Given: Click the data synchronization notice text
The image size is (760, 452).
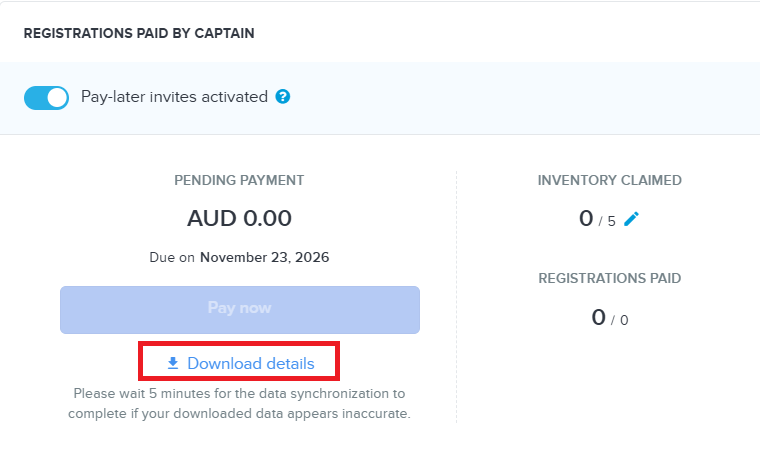Looking at the screenshot, I should tap(239, 403).
